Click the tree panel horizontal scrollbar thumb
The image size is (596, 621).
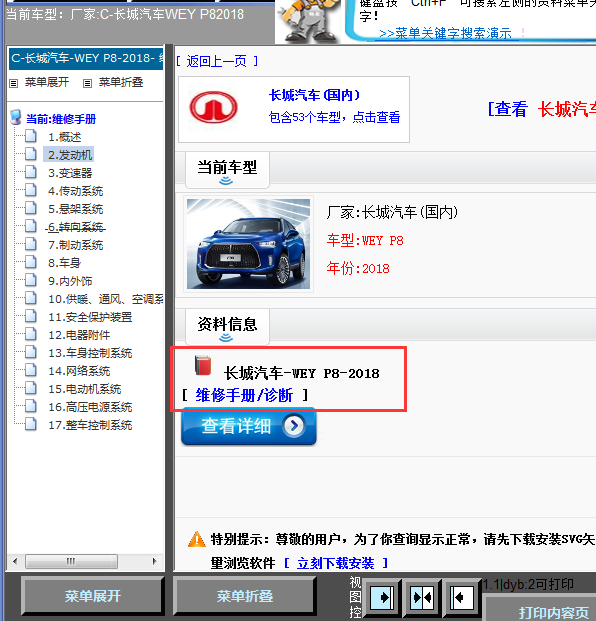click(x=71, y=561)
